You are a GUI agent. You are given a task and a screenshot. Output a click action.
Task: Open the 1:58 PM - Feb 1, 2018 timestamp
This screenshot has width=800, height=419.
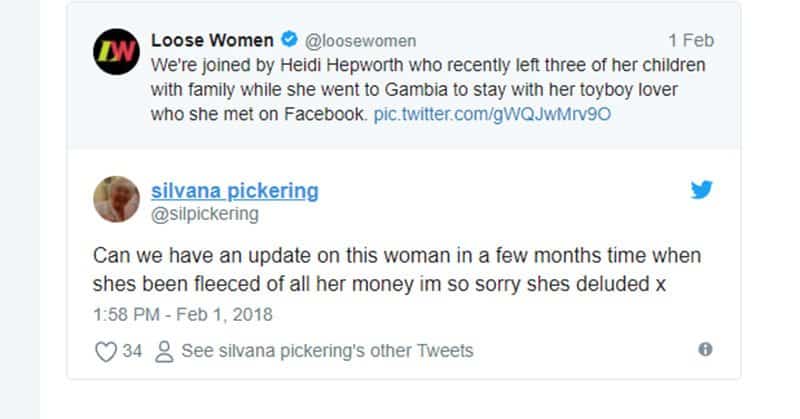click(x=183, y=314)
